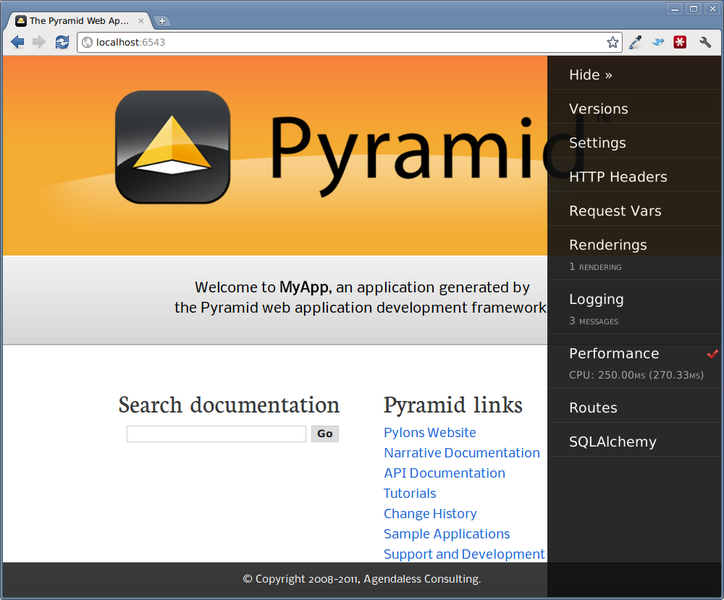The image size is (724, 600).
Task: Open the Tutorials link
Action: [x=410, y=493]
